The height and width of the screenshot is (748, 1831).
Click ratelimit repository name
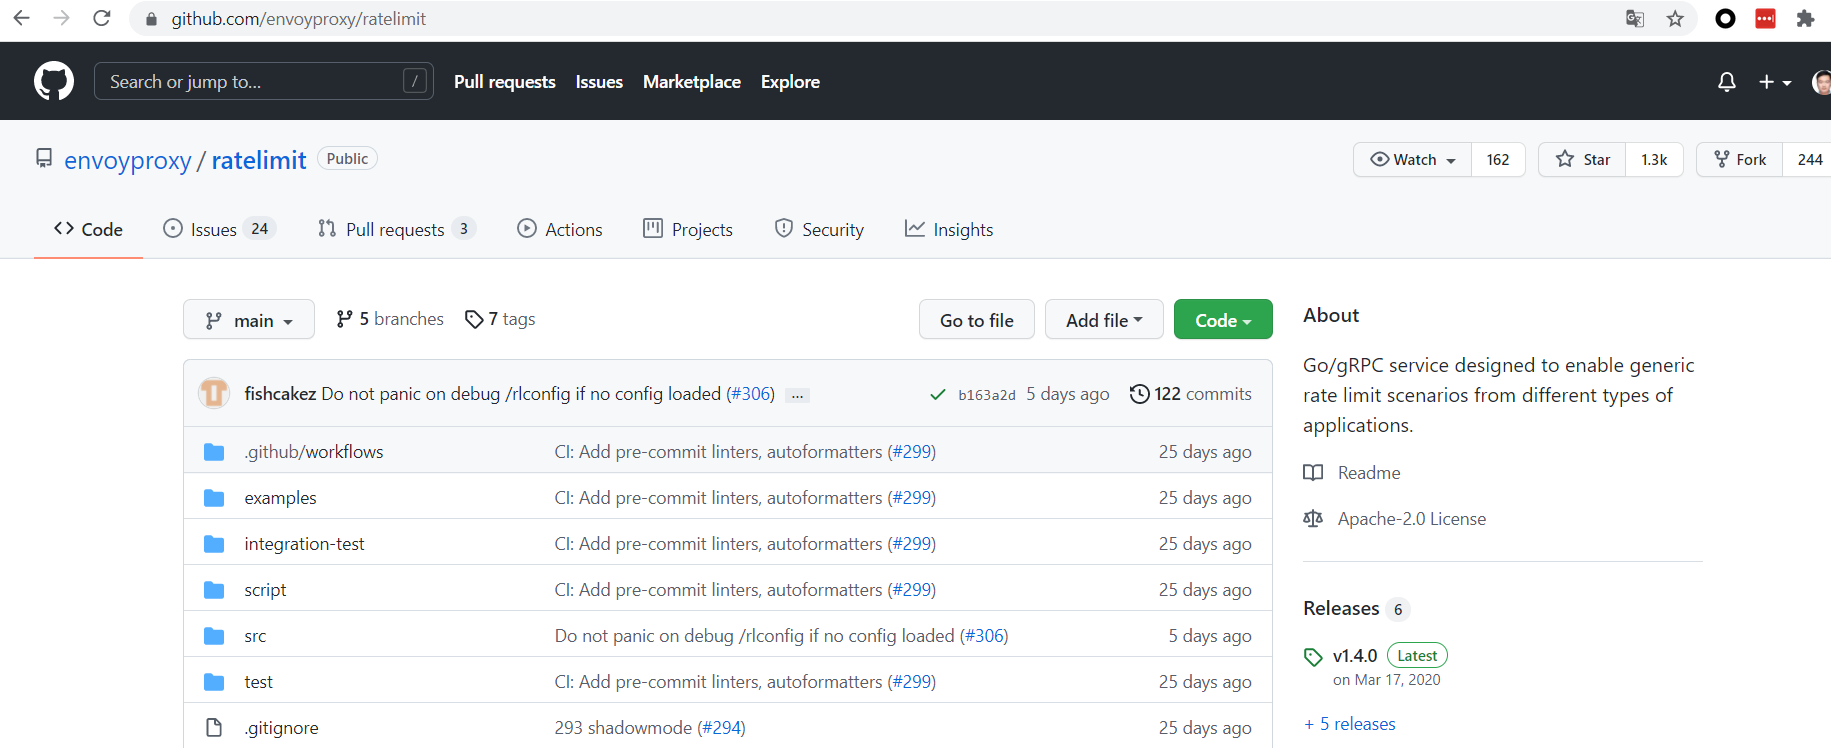pyautogui.click(x=259, y=160)
